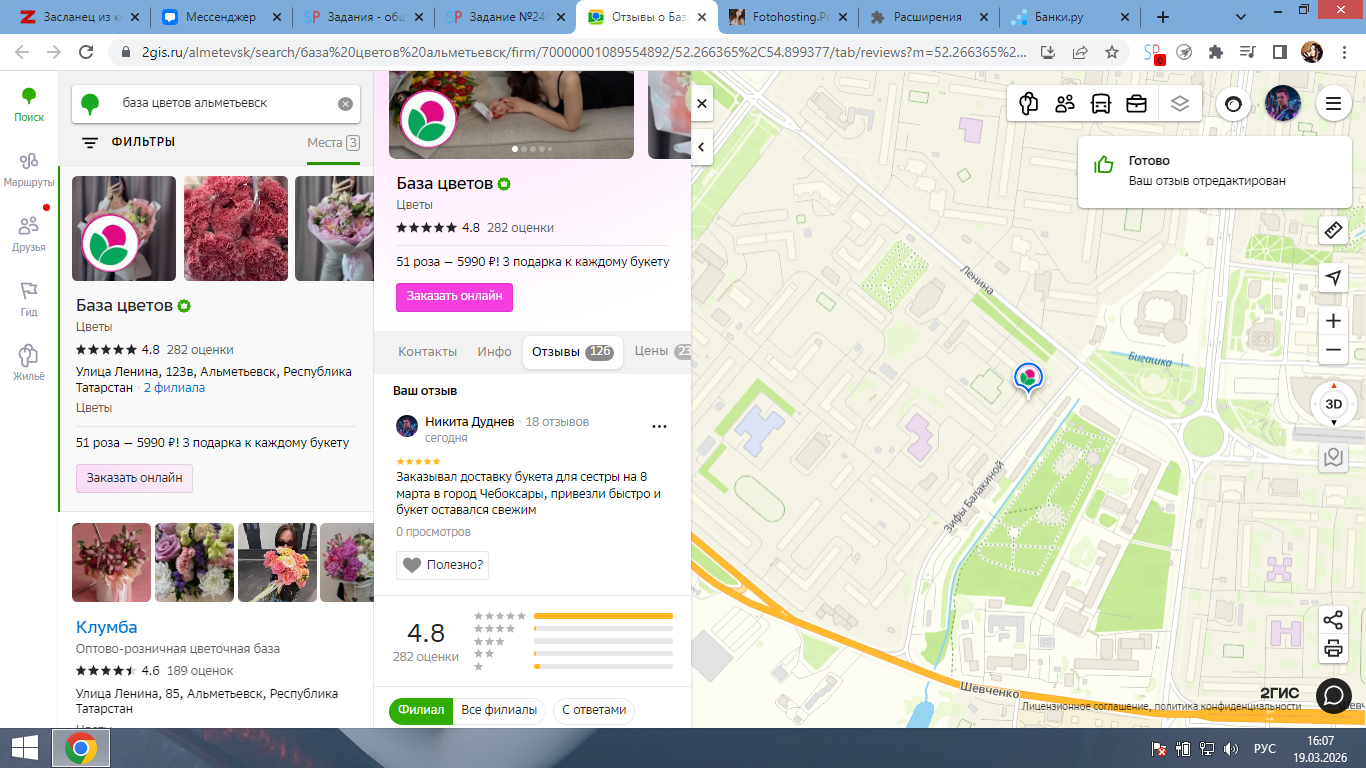Open the Поиск section in the left sidebar
The height and width of the screenshot is (768, 1366).
tap(29, 105)
